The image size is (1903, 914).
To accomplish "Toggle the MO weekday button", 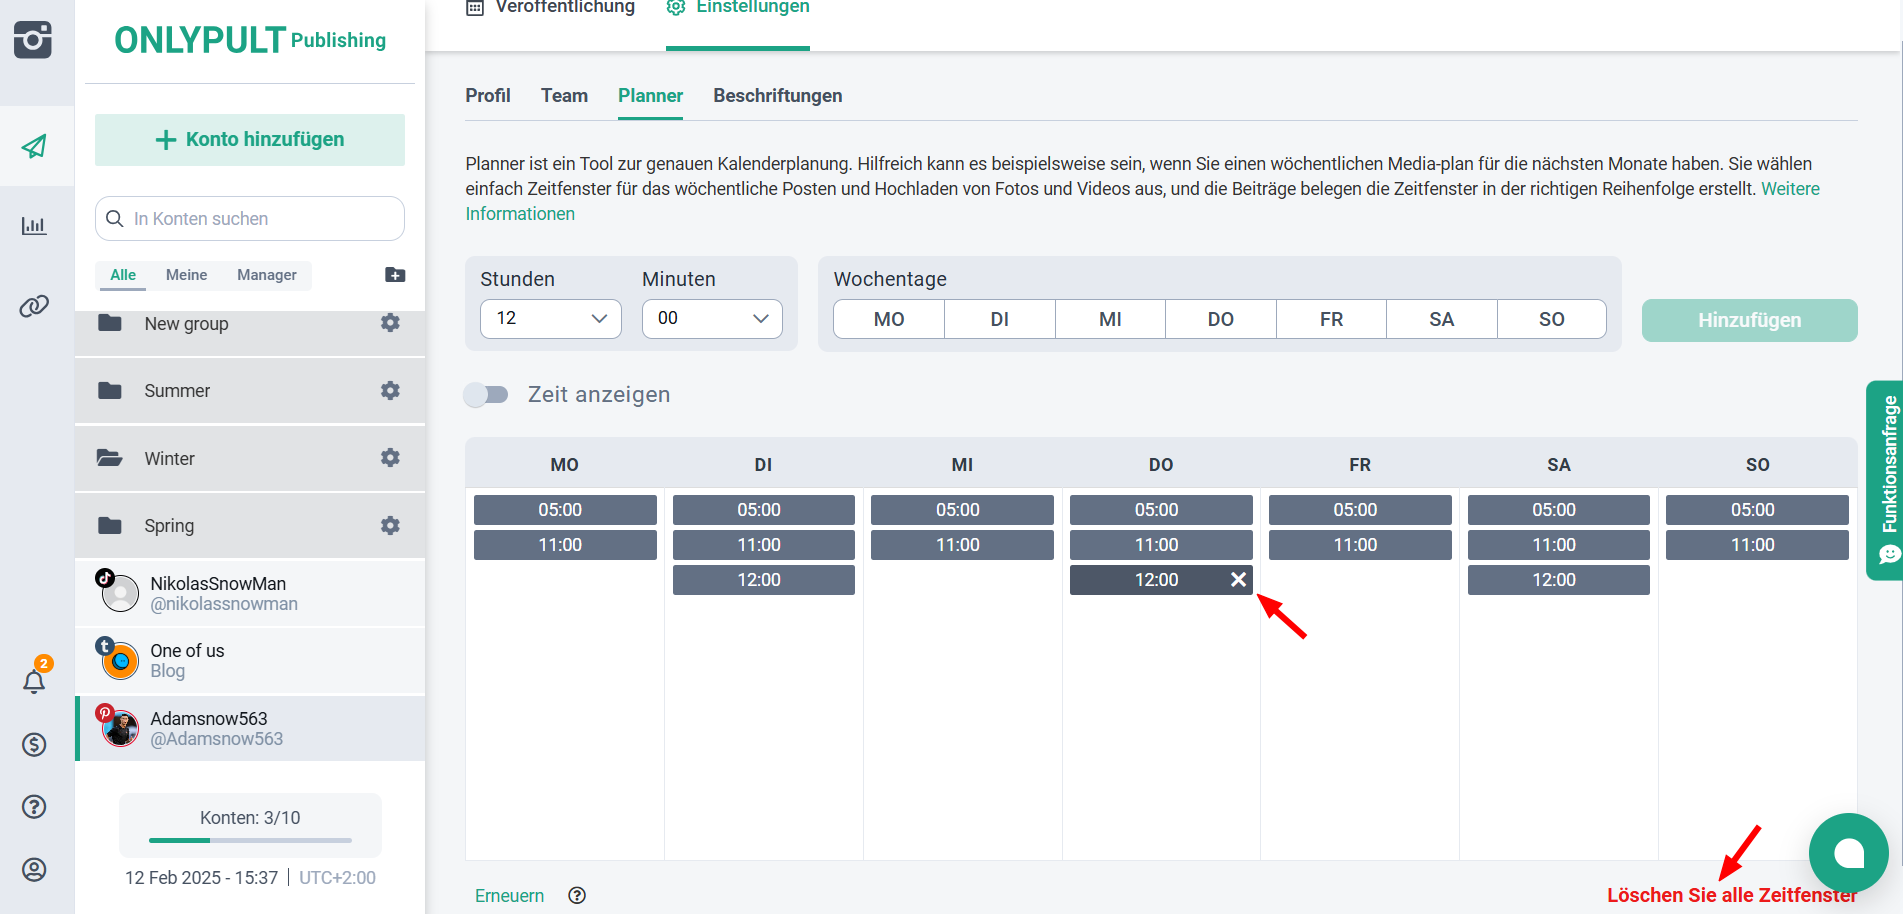I will coord(888,320).
